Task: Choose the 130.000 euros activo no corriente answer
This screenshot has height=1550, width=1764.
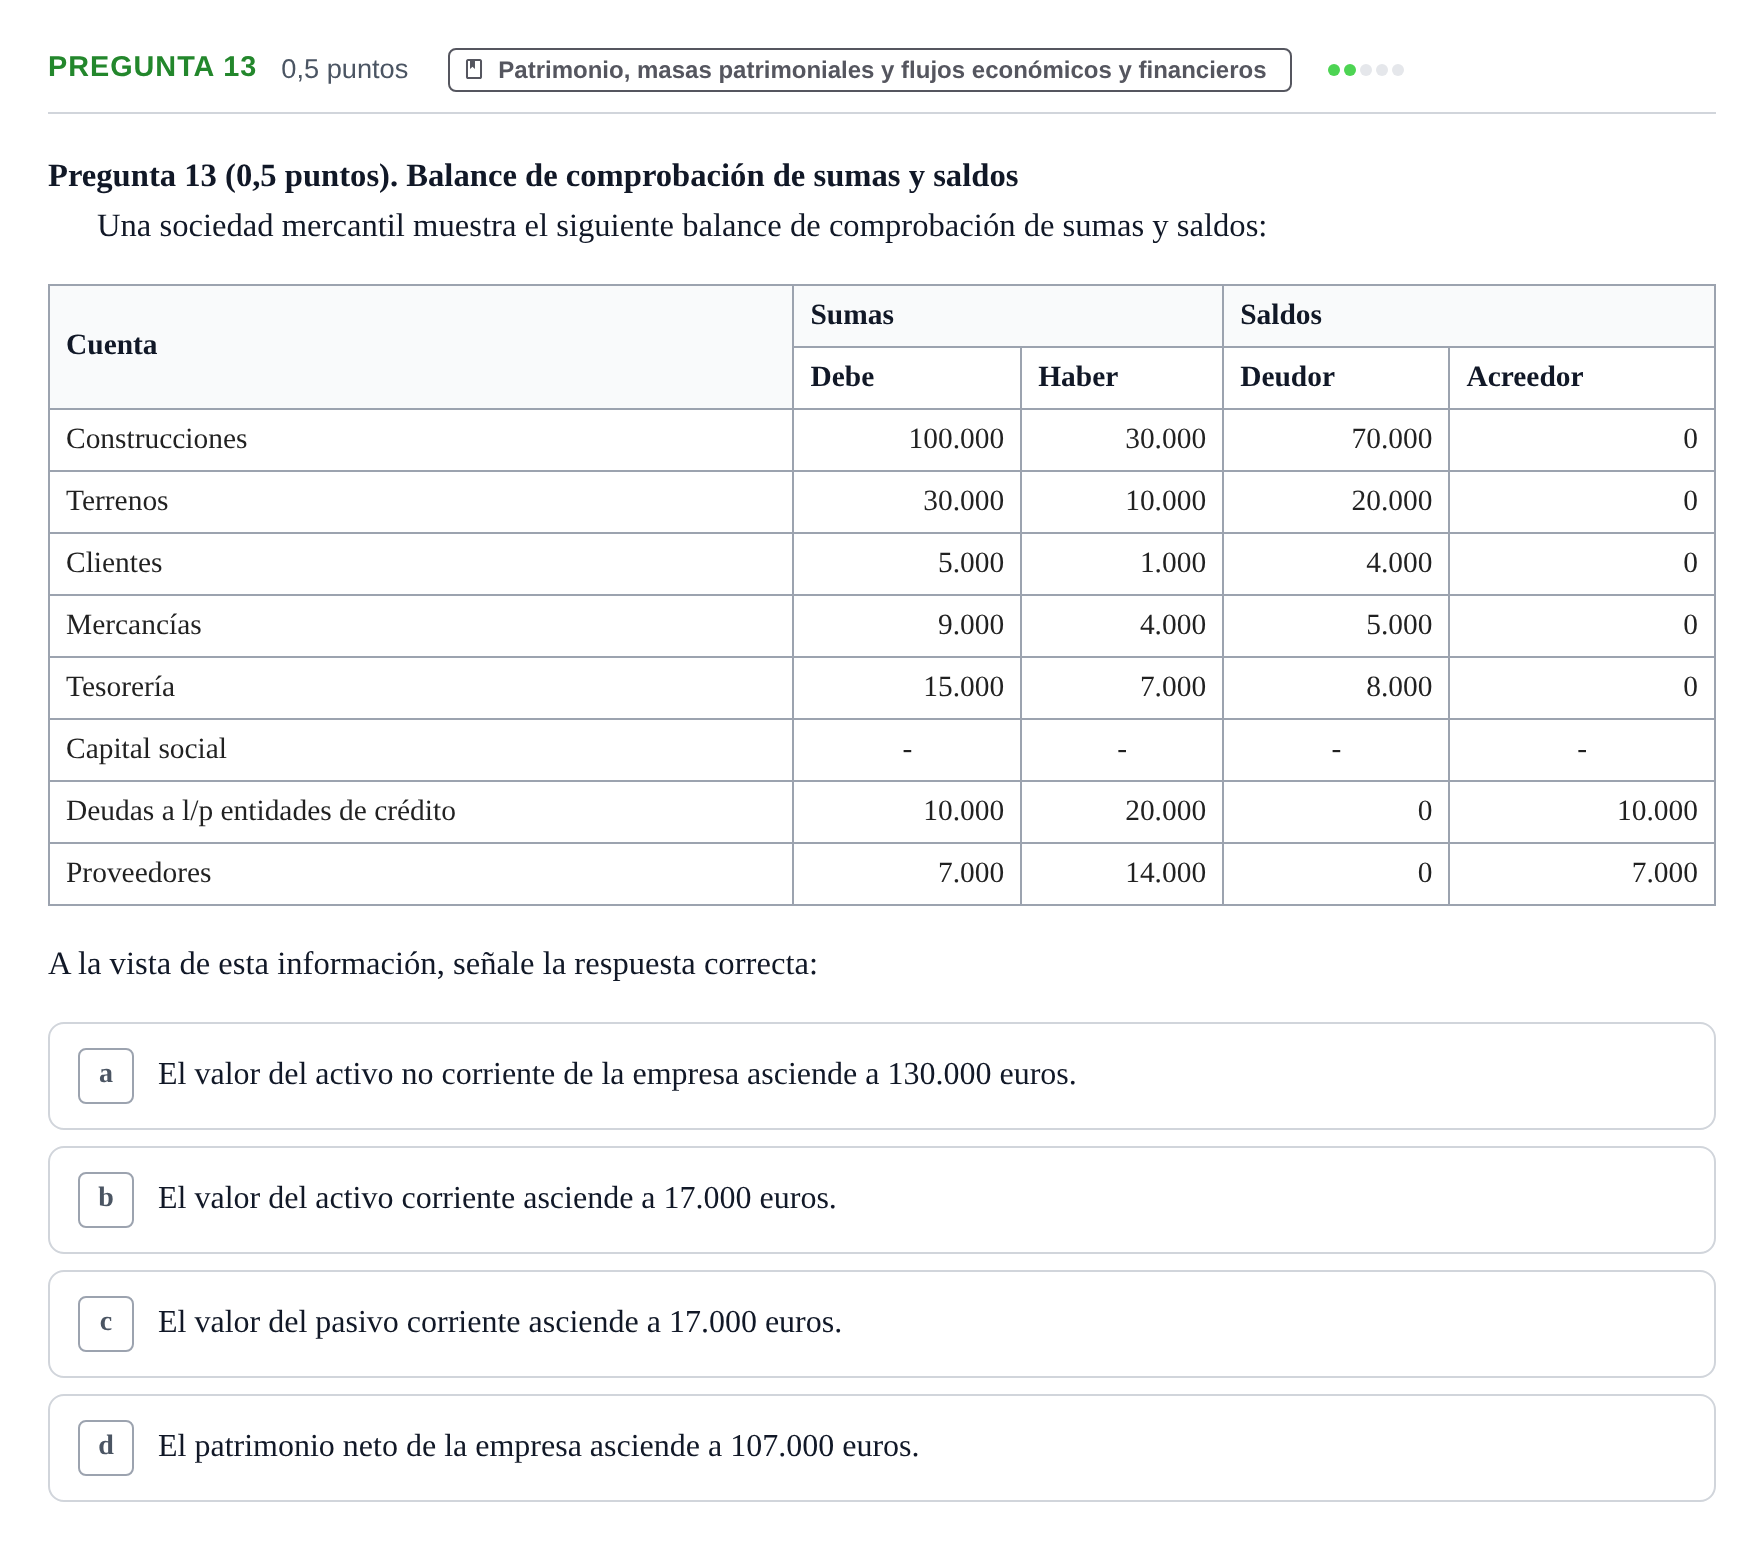Action: 881,1076
